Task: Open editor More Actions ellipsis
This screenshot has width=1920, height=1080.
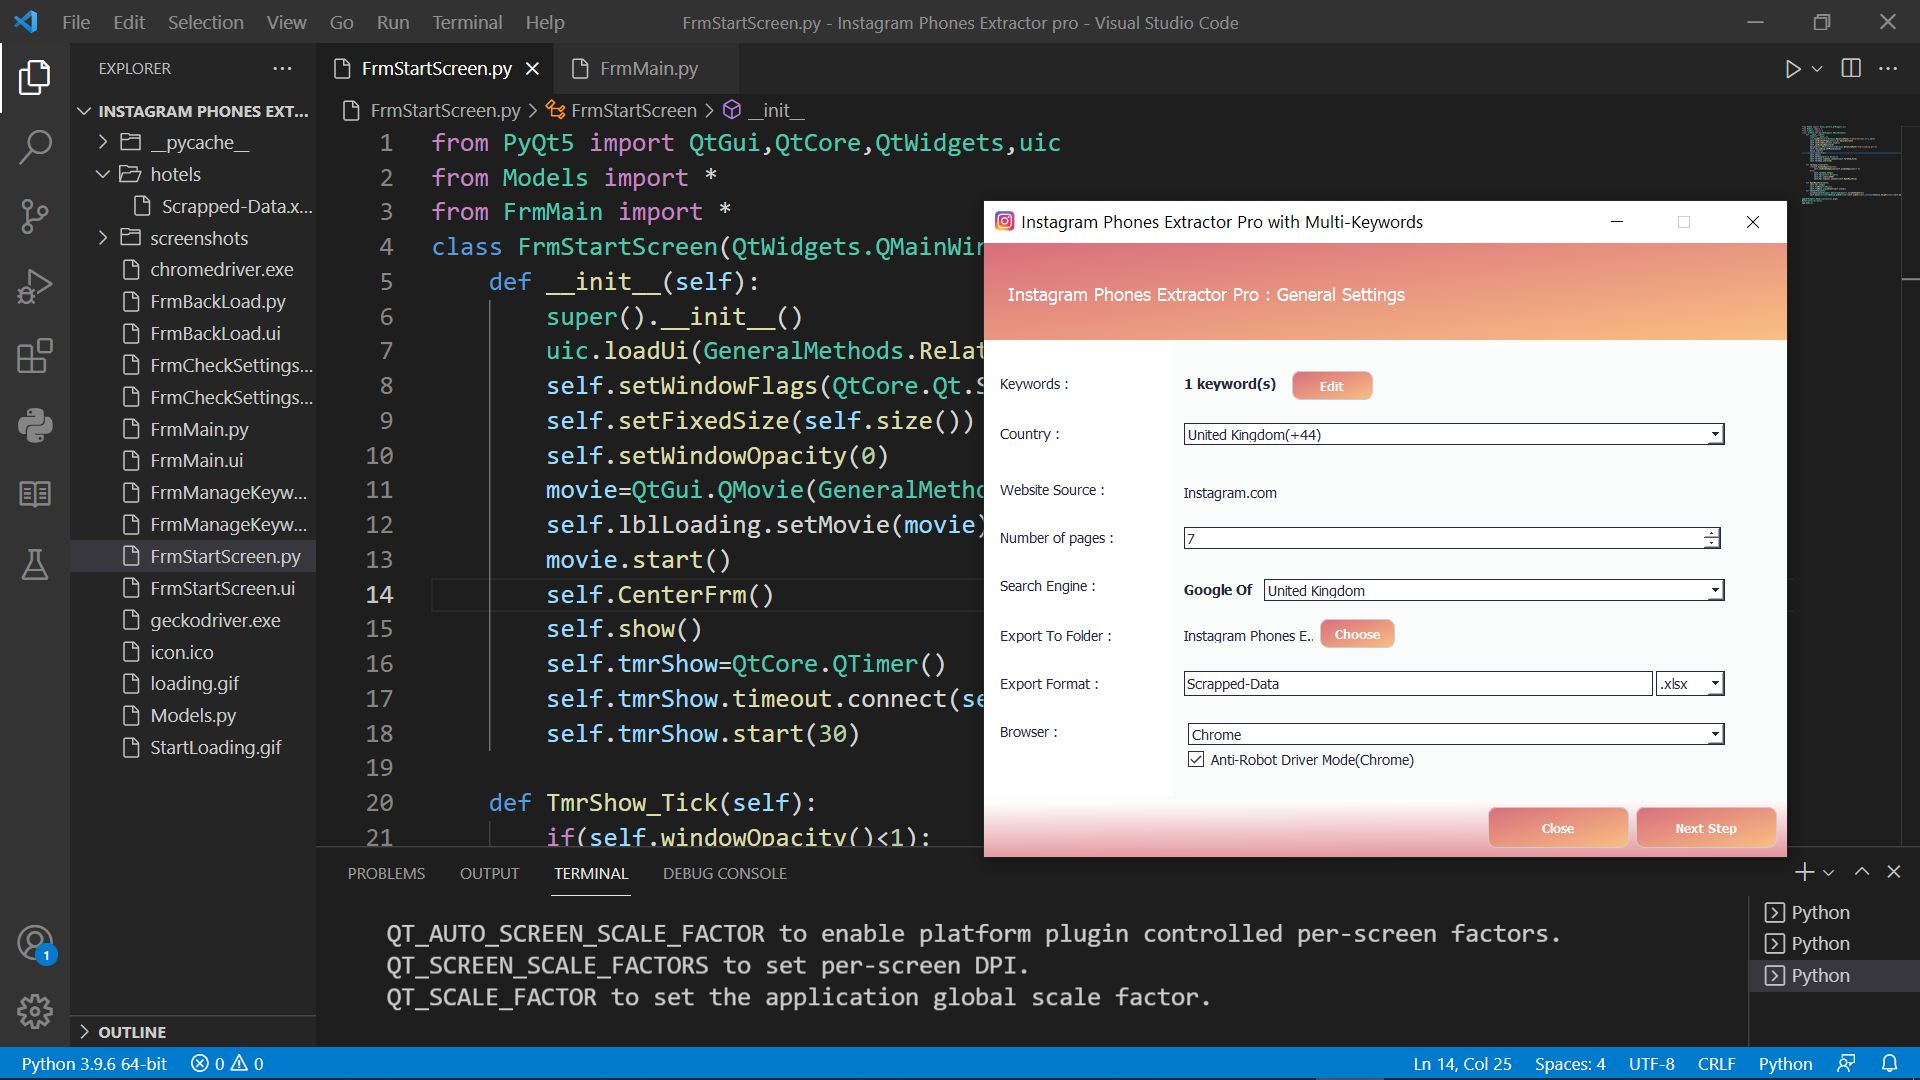Action: click(1888, 68)
